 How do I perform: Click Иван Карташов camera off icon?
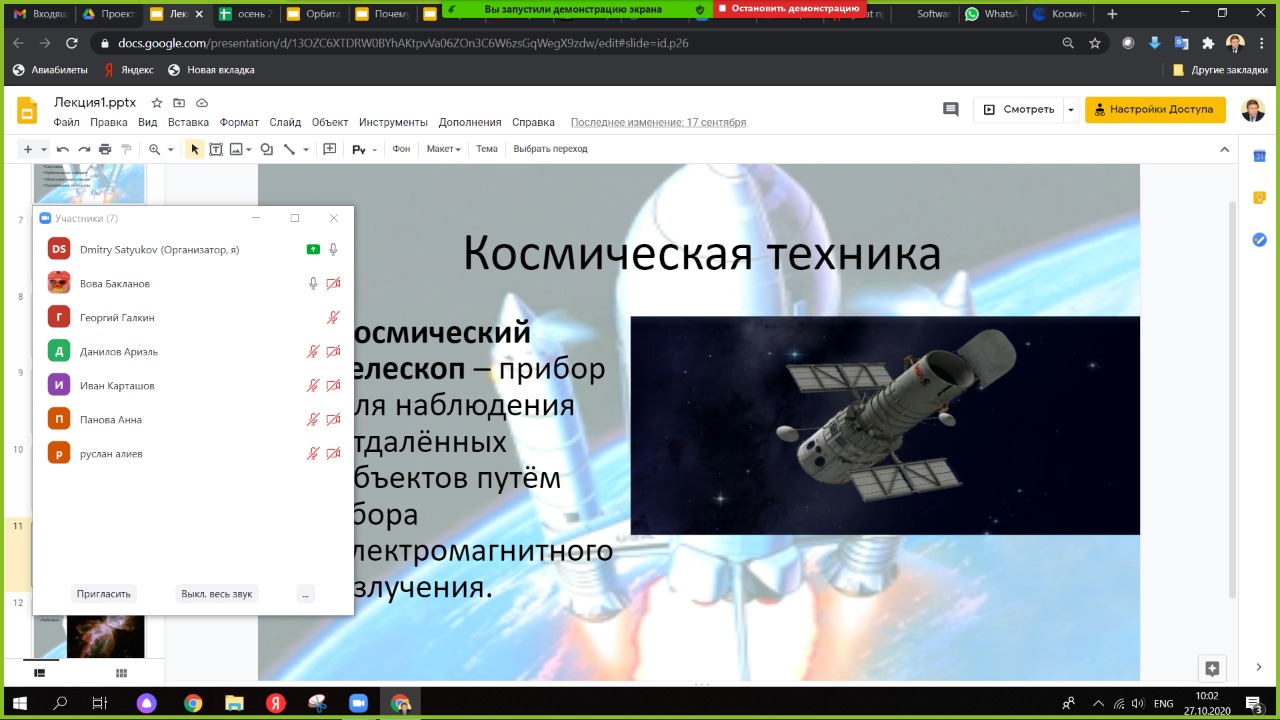coord(333,385)
